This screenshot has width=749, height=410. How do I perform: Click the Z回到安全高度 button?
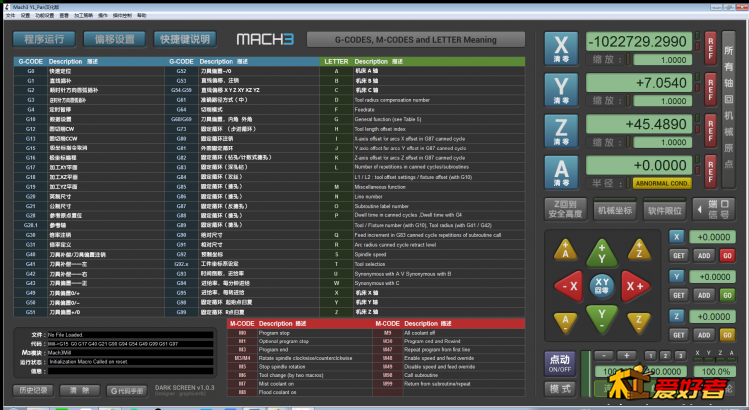pyautogui.click(x=565, y=209)
